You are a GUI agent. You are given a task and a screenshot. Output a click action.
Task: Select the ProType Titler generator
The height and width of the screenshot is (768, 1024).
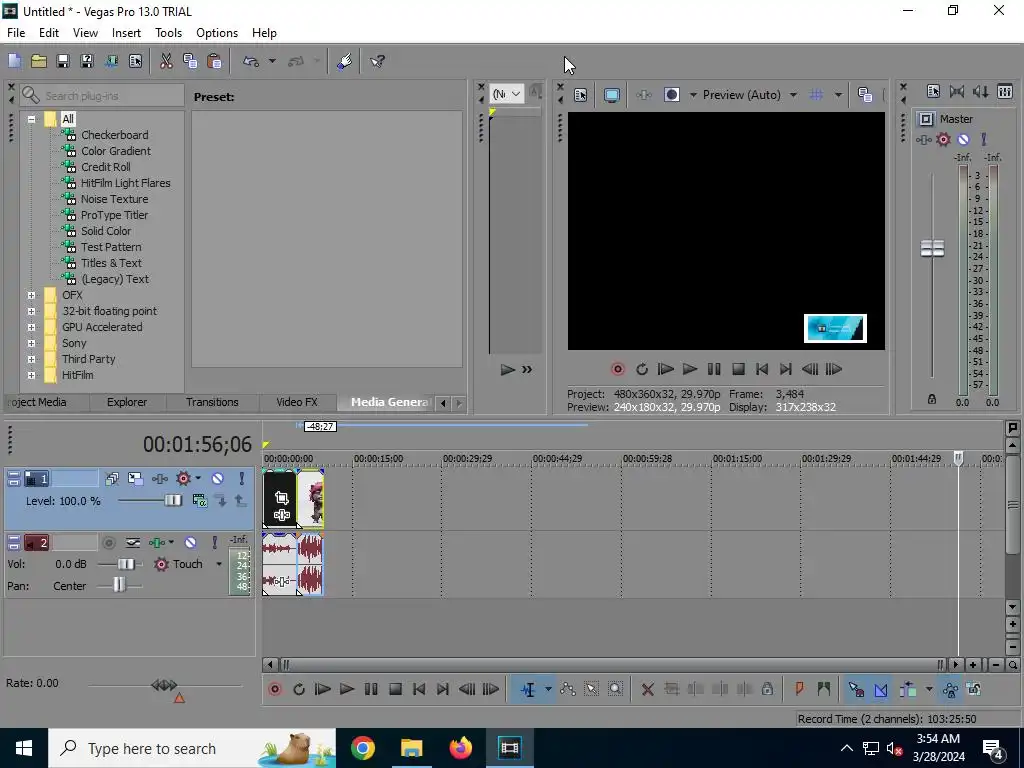point(114,215)
